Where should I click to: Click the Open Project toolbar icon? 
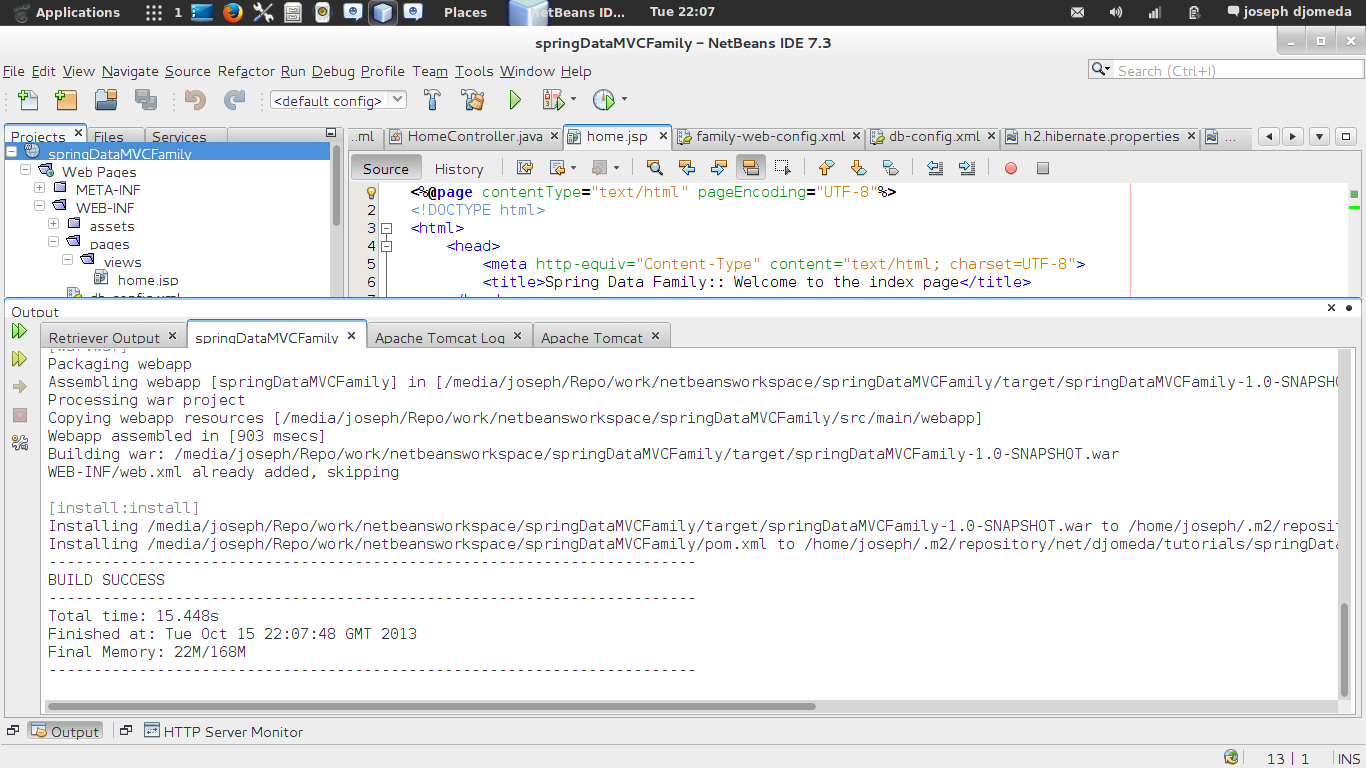pyautogui.click(x=106, y=100)
